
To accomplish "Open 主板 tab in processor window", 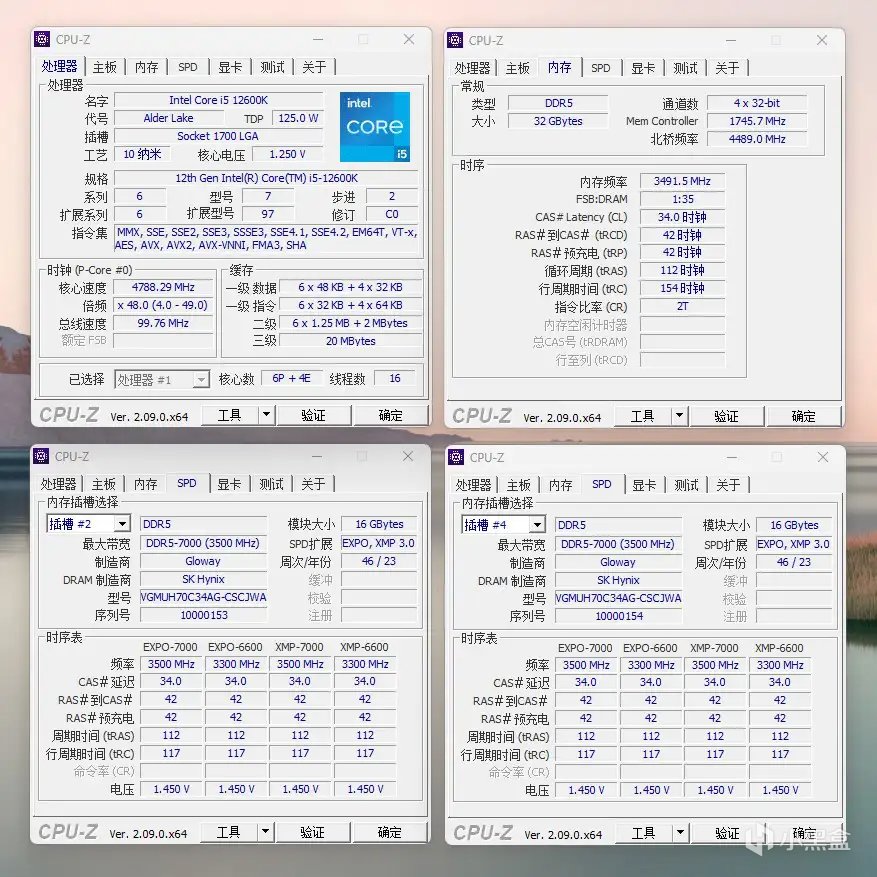I will (x=105, y=67).
